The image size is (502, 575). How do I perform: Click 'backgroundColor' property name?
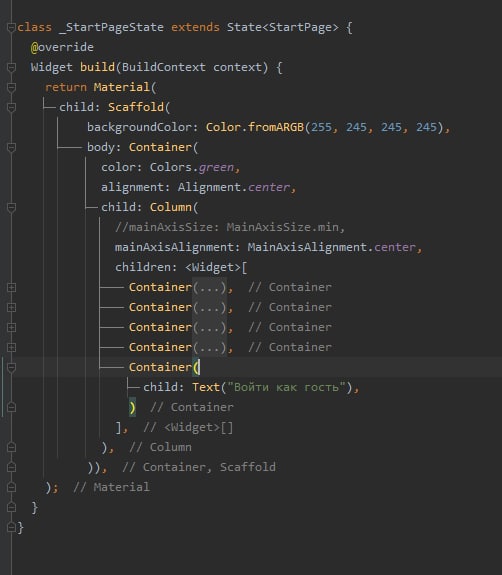pyautogui.click(x=139, y=127)
